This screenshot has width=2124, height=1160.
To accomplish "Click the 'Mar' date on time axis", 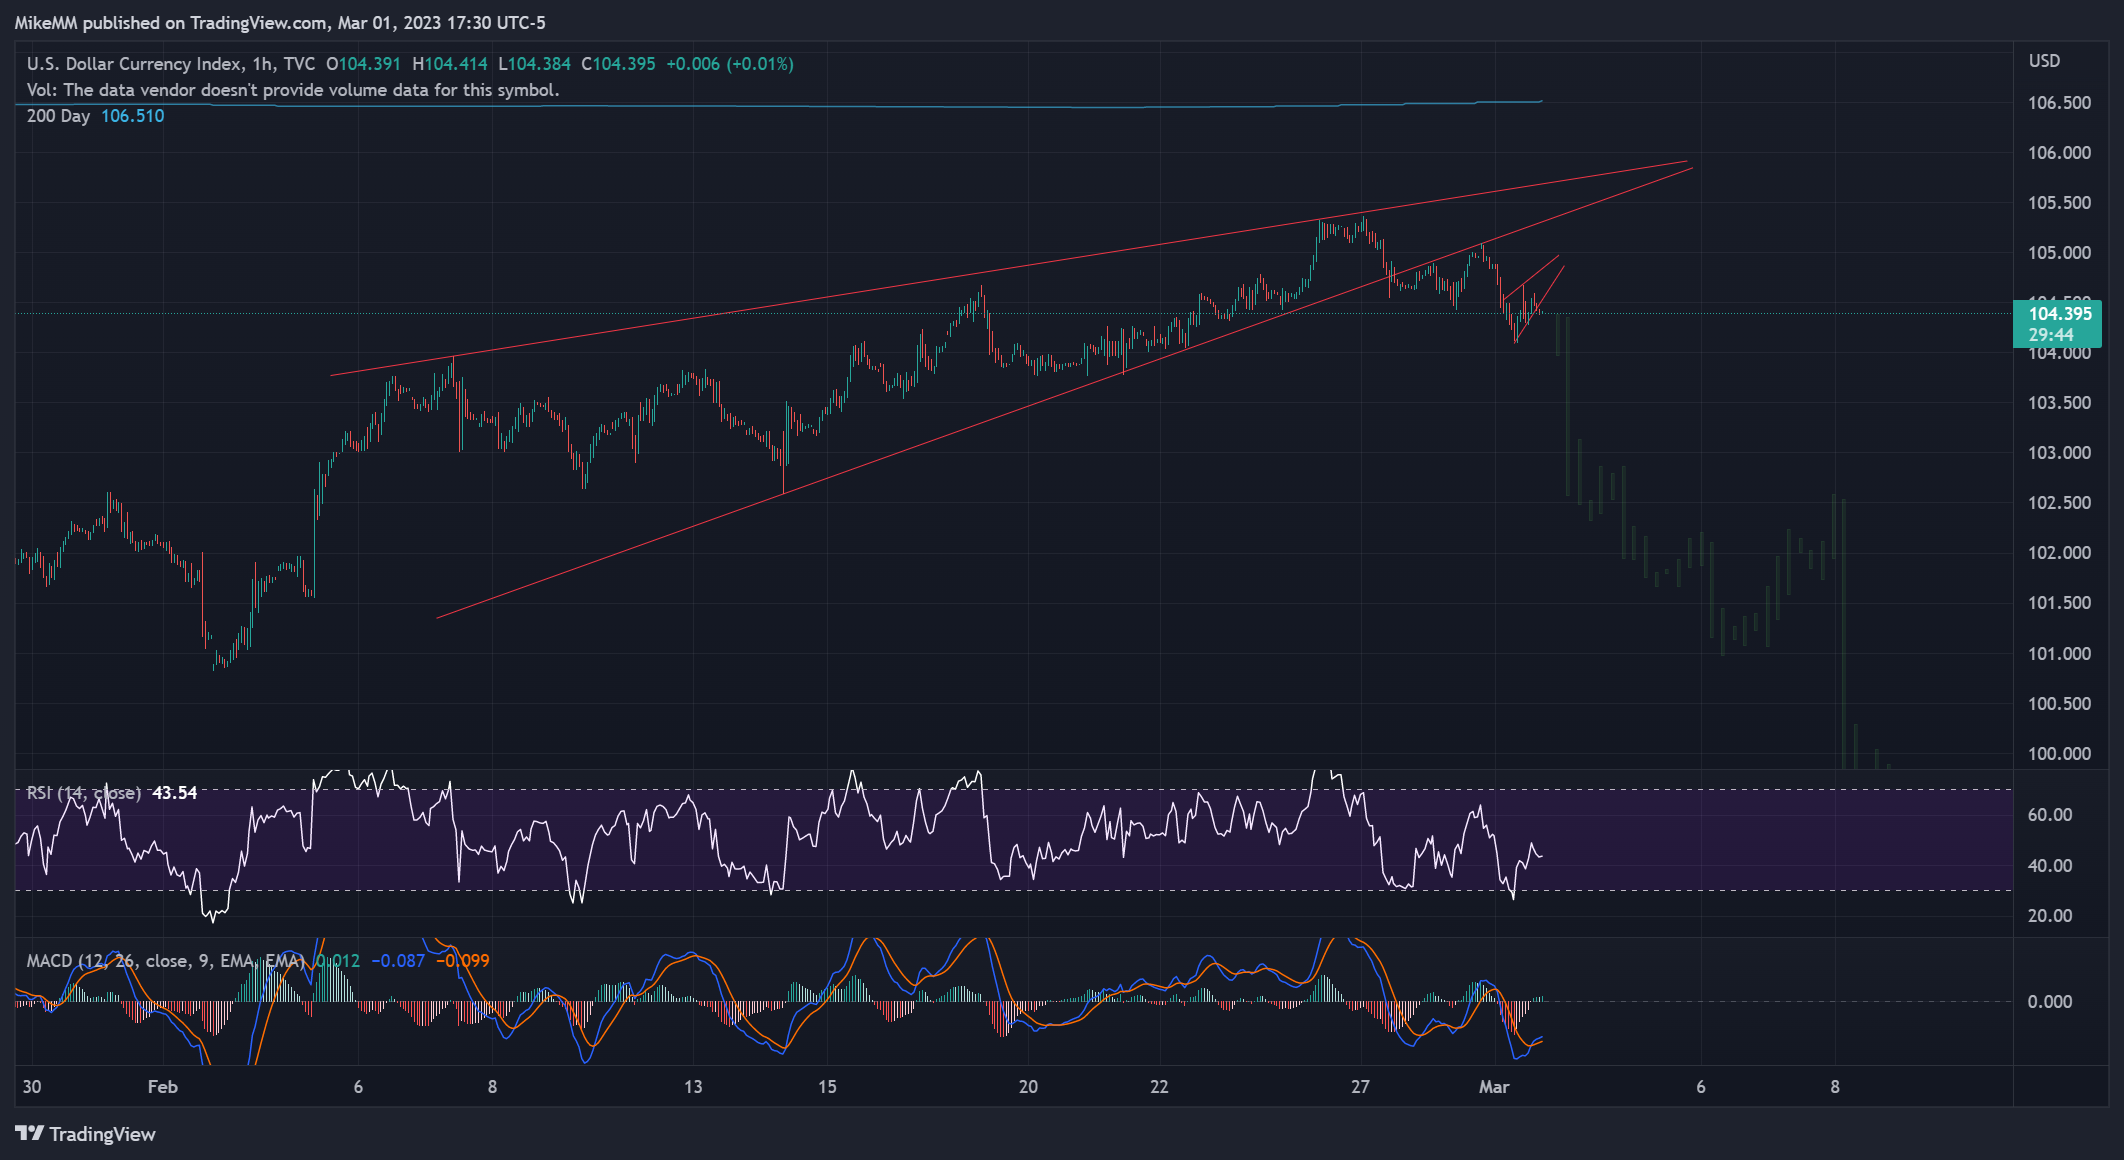I will coord(1494,1087).
